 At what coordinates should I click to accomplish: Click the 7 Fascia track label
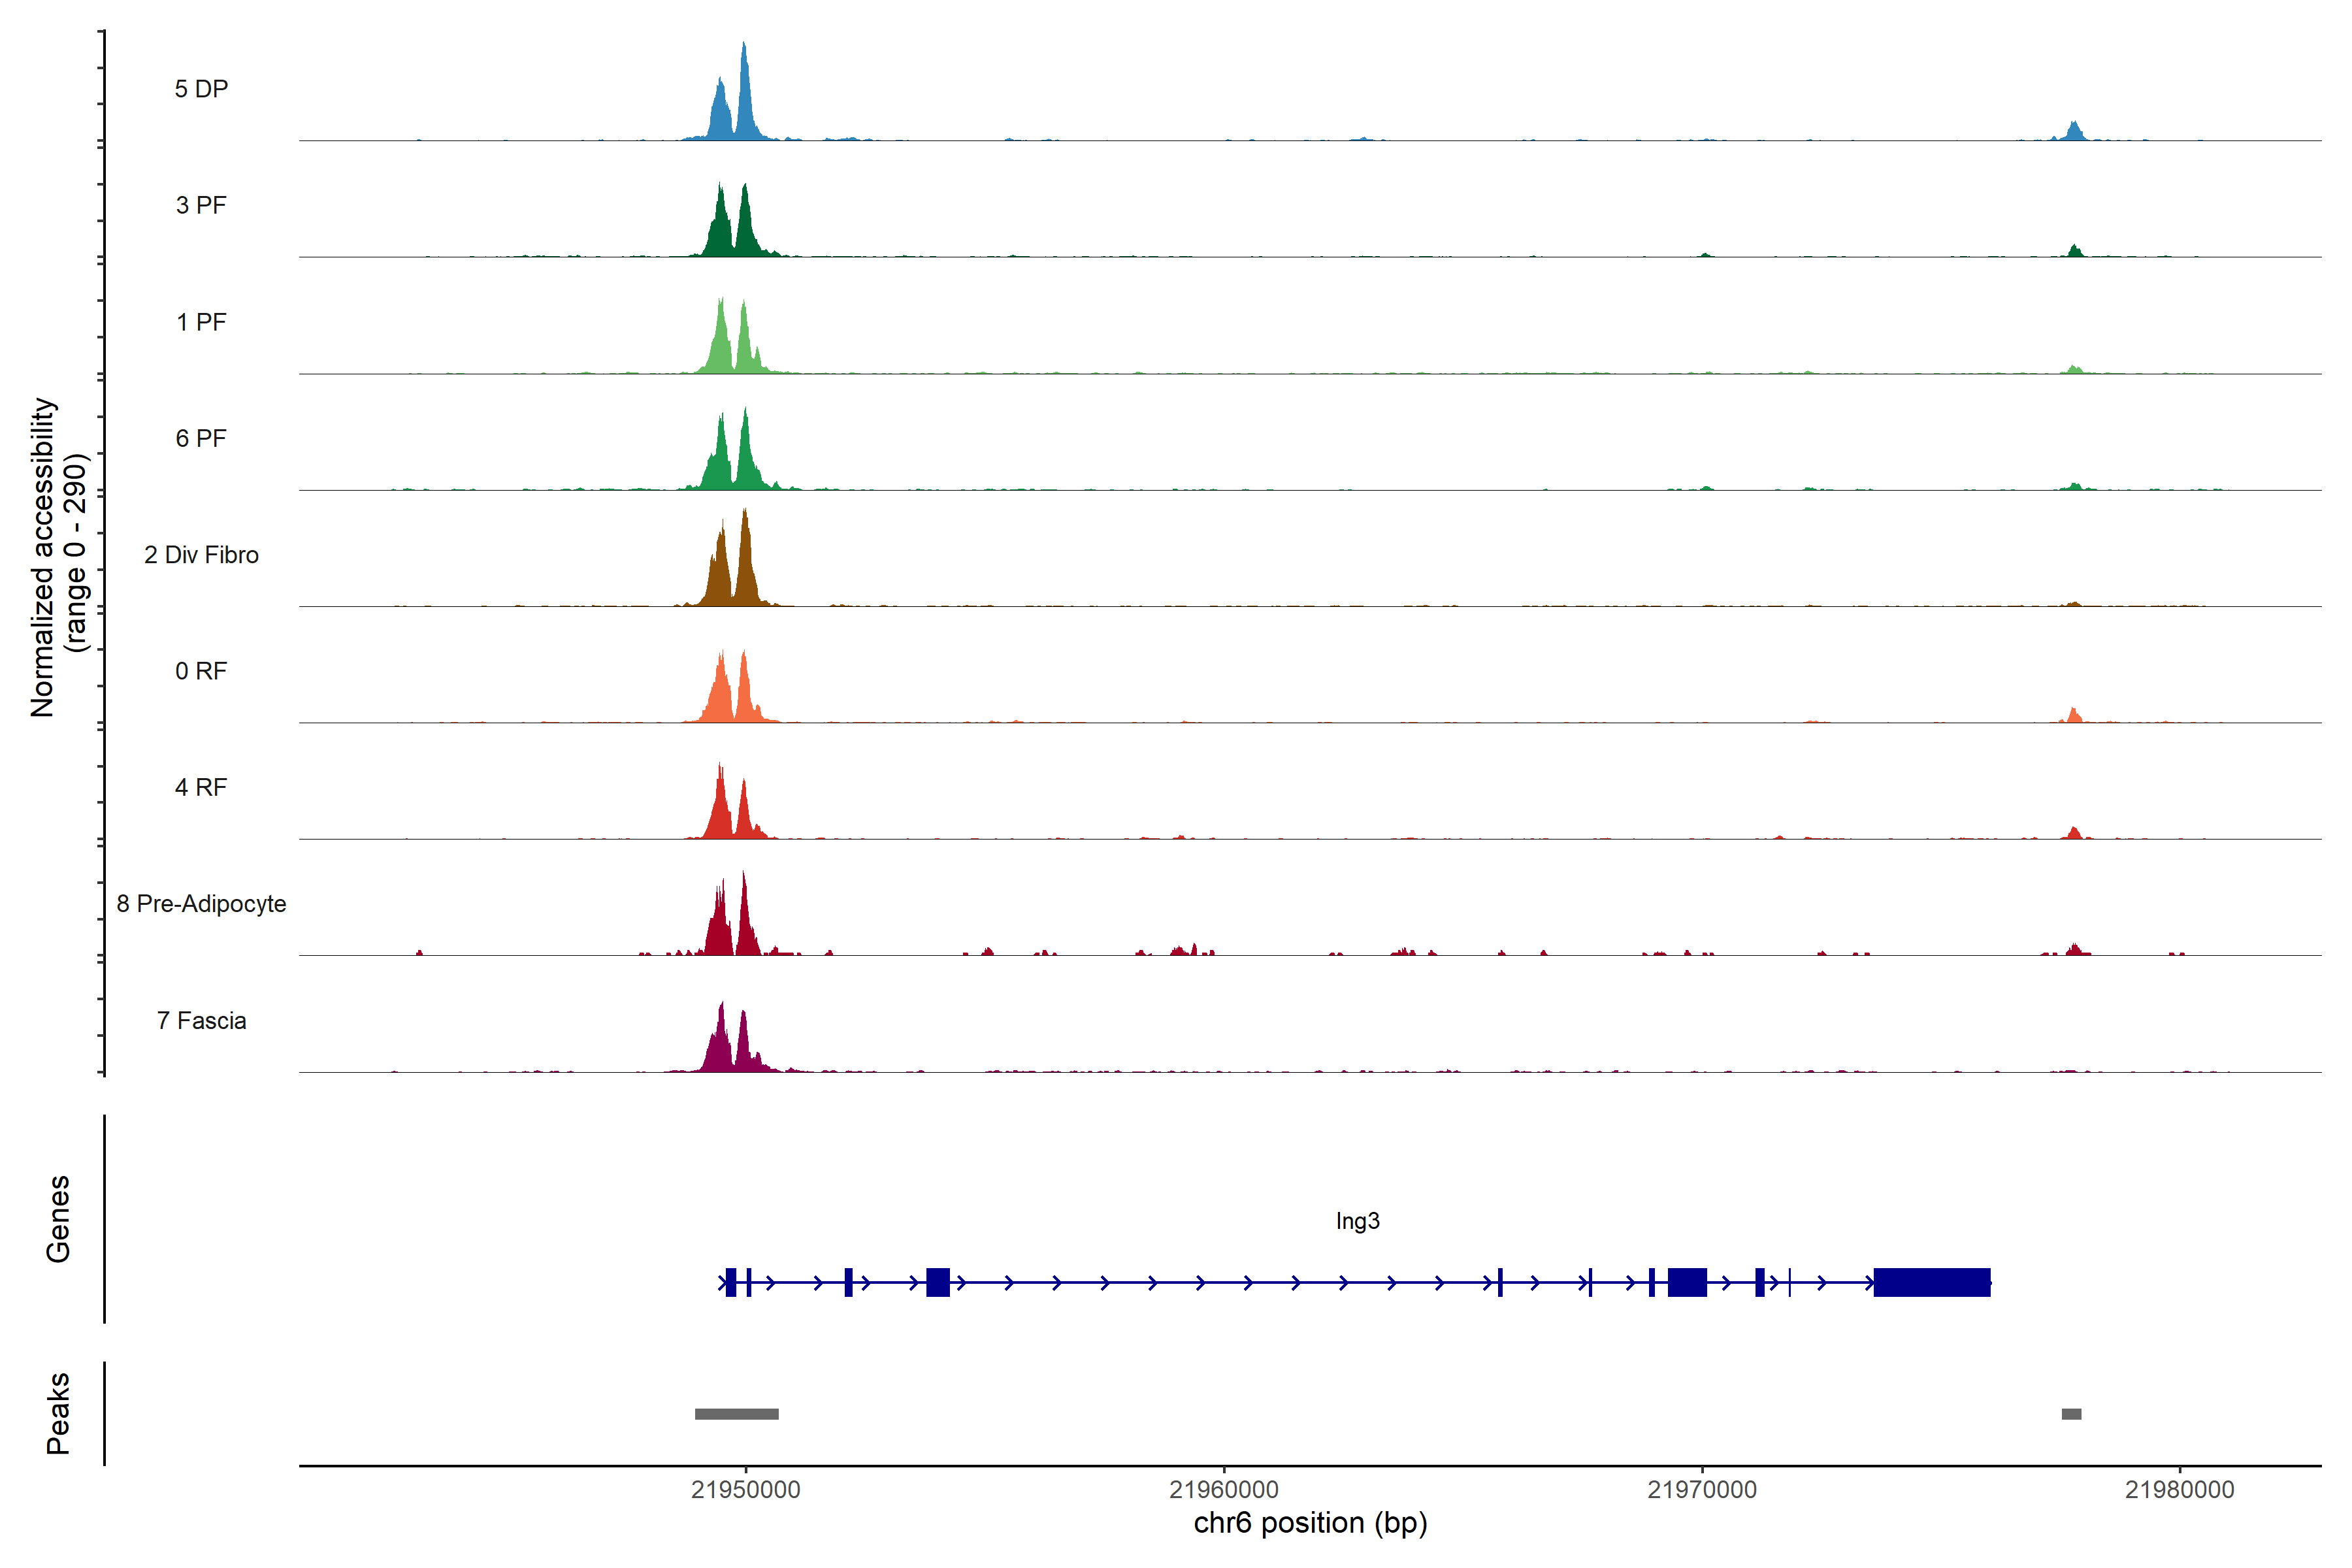tap(201, 1021)
